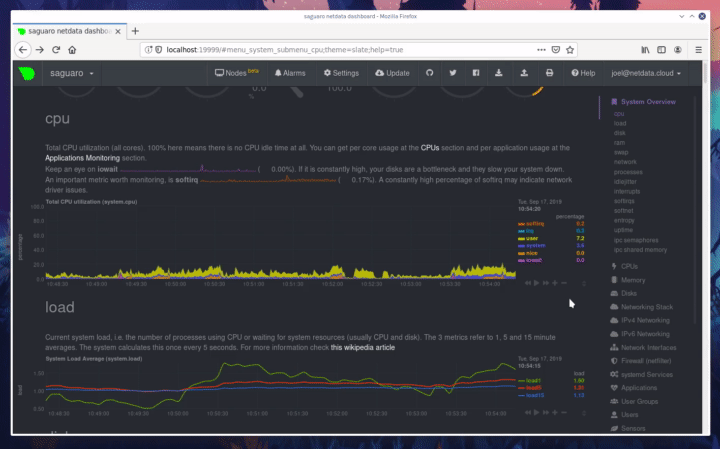
Task: Expand the Firewall (netfilter) sidebar section
Action: pos(641,361)
